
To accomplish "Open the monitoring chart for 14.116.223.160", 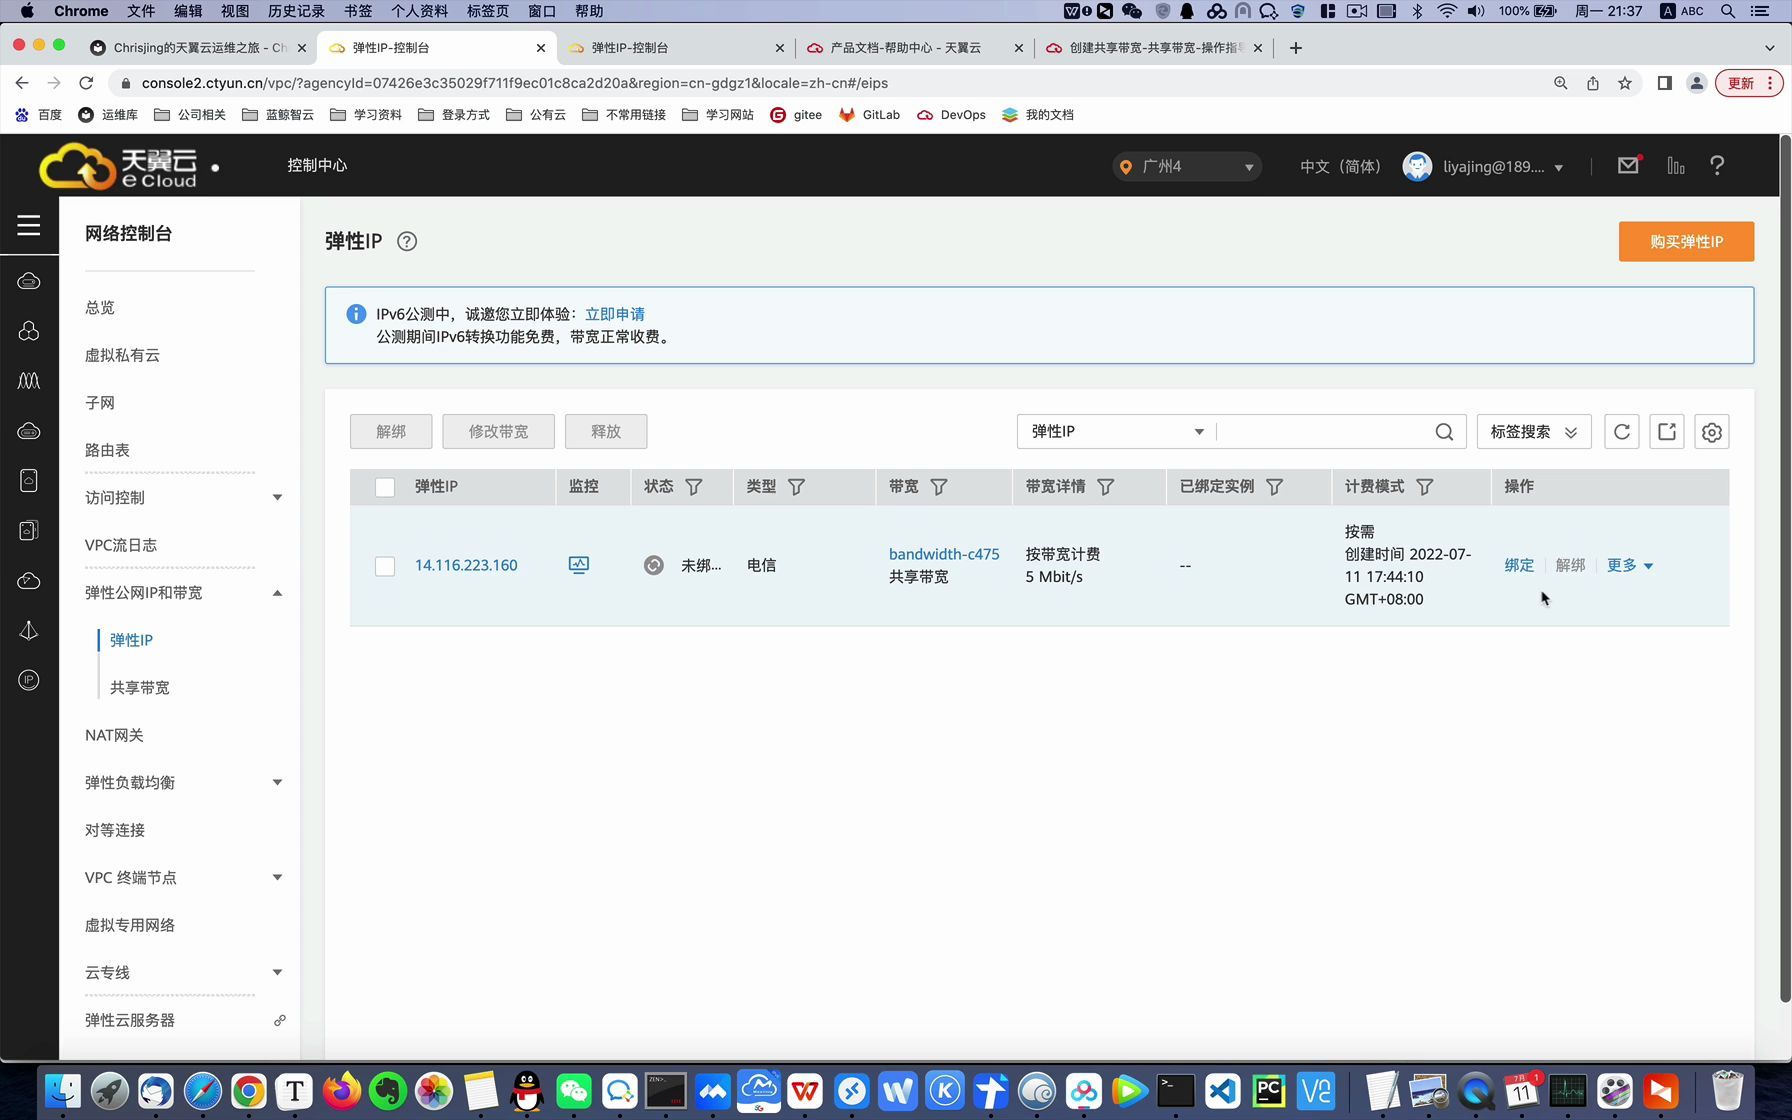I will click(579, 564).
